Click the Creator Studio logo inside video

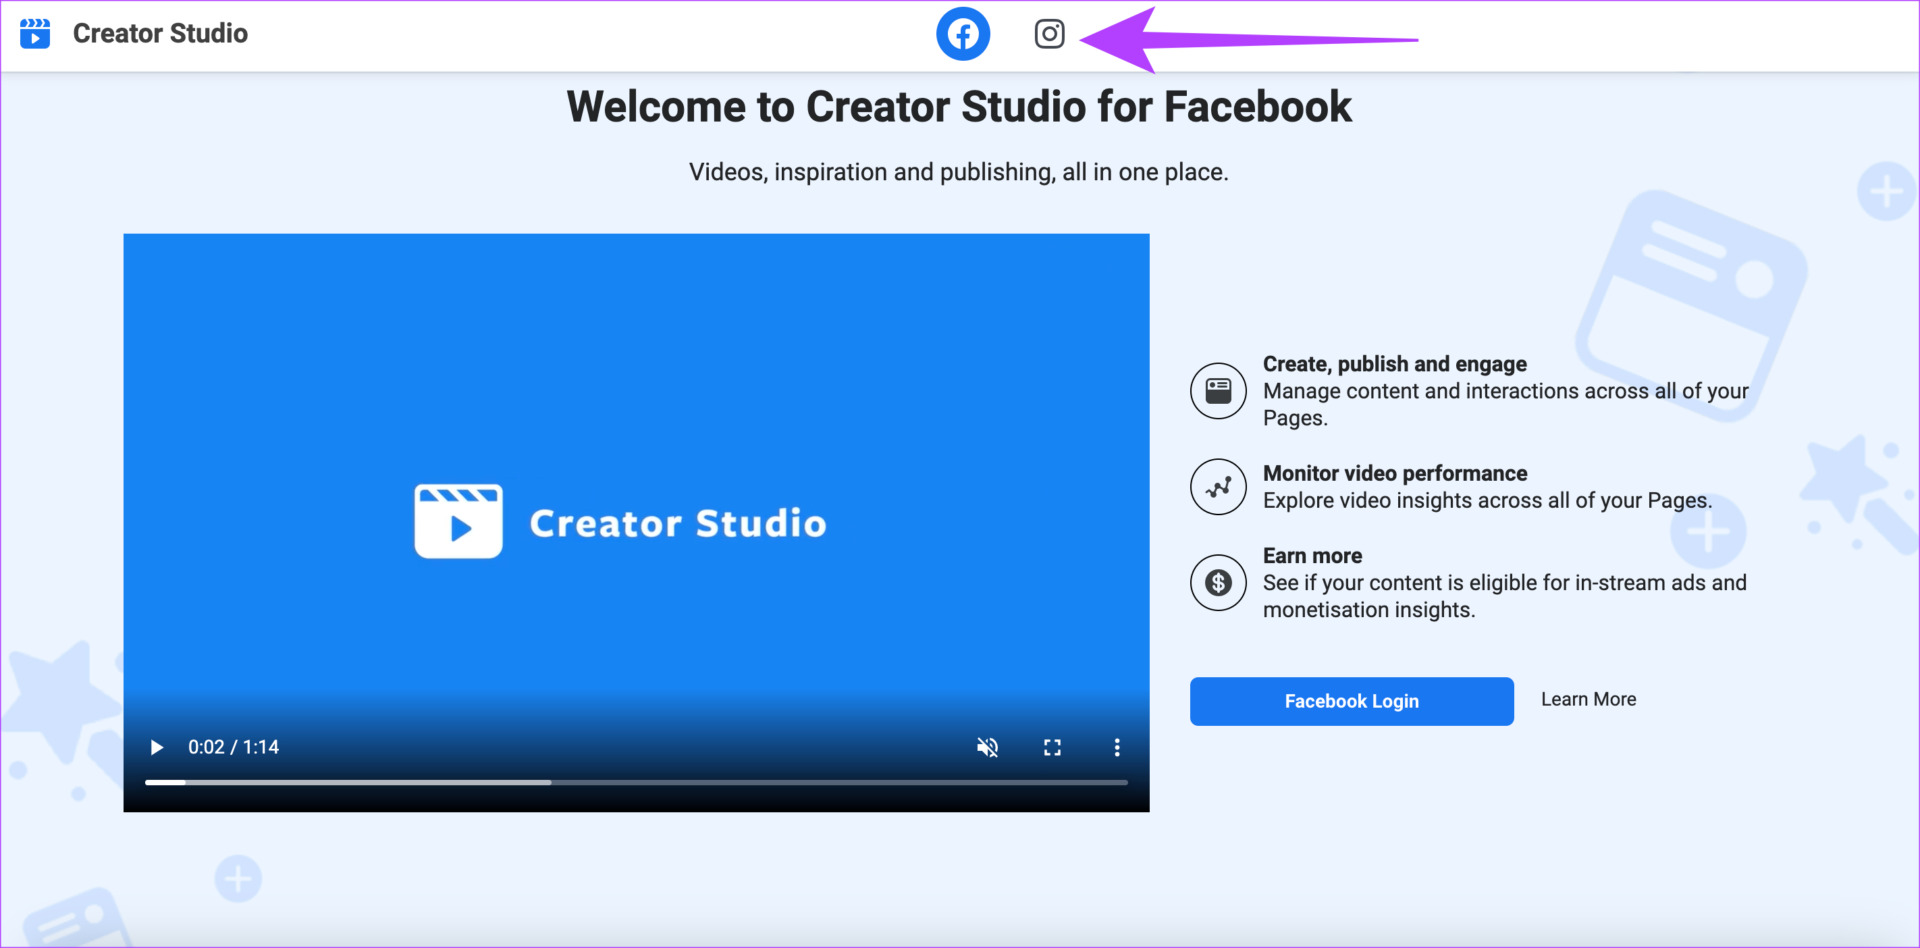(621, 522)
